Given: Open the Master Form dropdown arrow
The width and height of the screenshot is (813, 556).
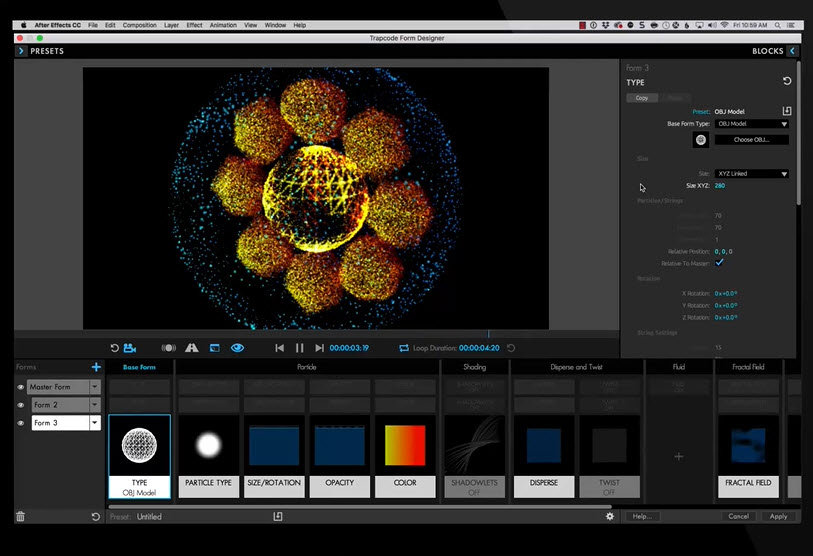Looking at the screenshot, I should click(x=95, y=386).
